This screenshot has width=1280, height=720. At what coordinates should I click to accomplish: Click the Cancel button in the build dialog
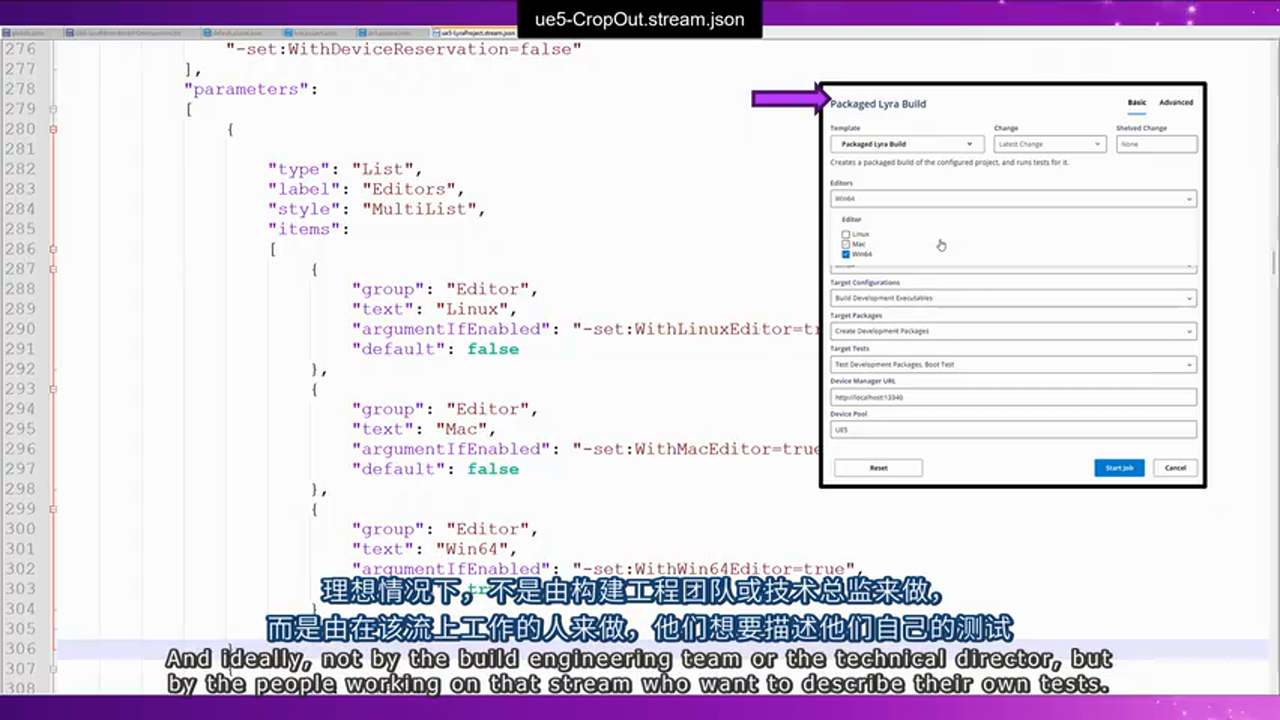pos(1175,467)
